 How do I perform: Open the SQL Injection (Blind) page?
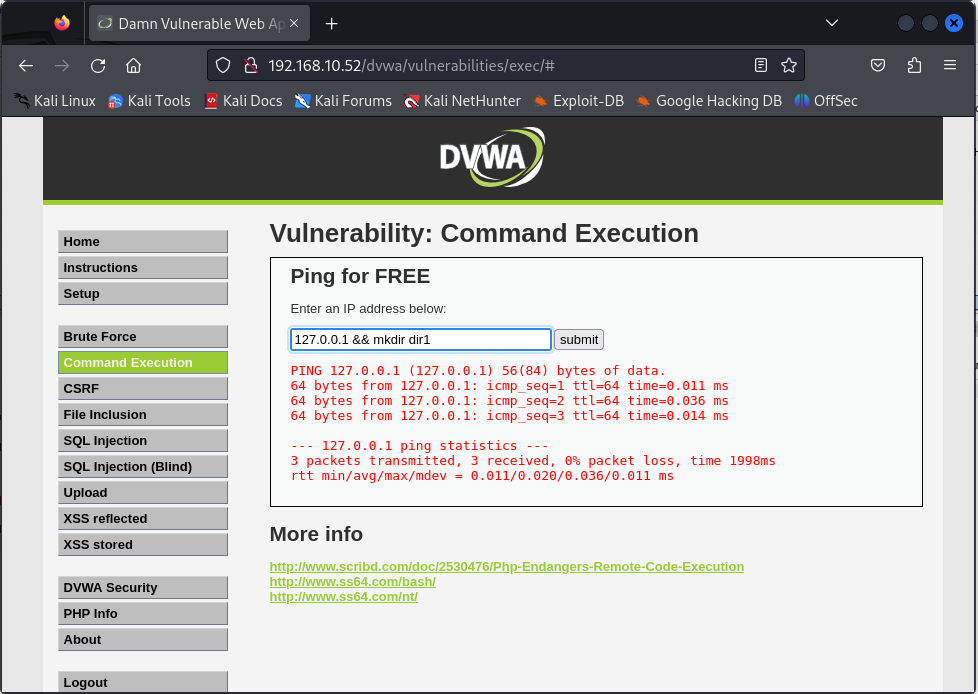143,466
